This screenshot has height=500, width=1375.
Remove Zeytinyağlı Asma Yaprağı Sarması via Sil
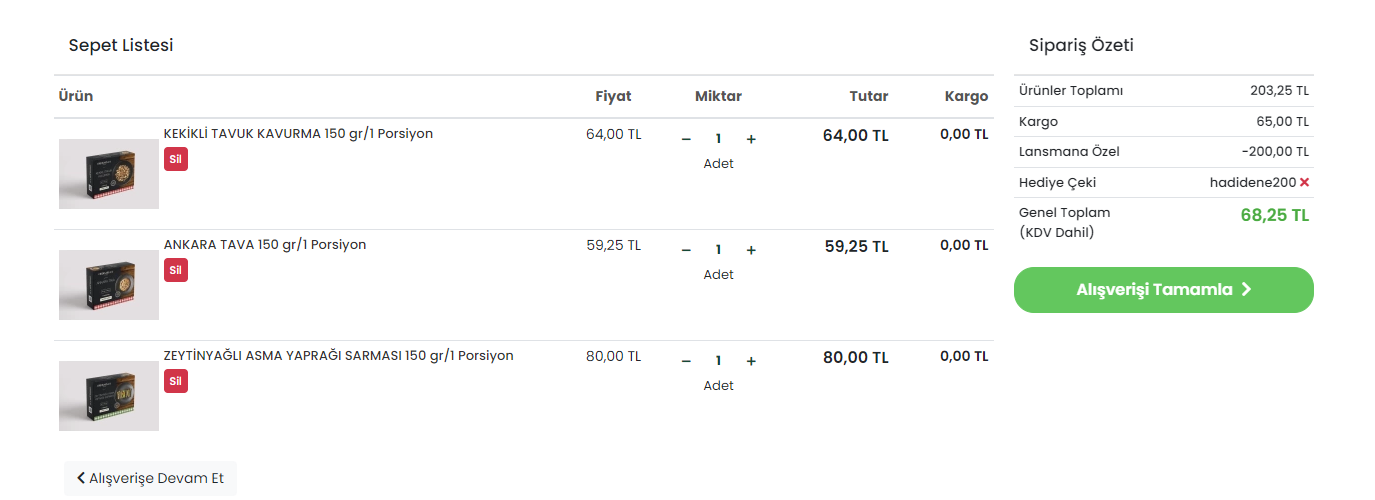click(x=176, y=381)
